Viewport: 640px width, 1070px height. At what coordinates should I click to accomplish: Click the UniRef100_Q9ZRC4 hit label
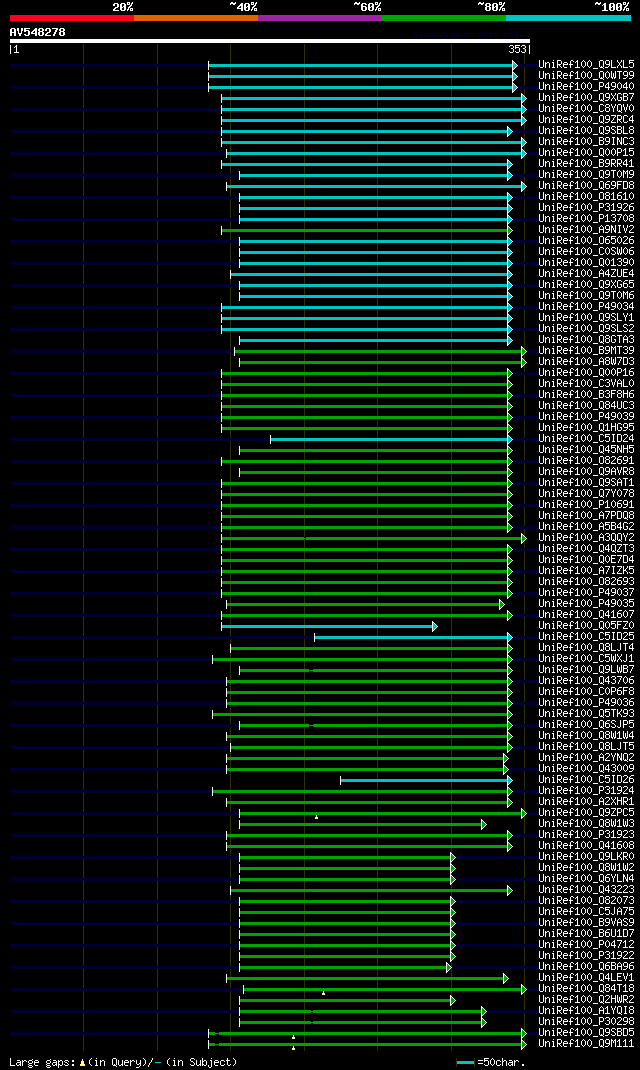pos(586,119)
